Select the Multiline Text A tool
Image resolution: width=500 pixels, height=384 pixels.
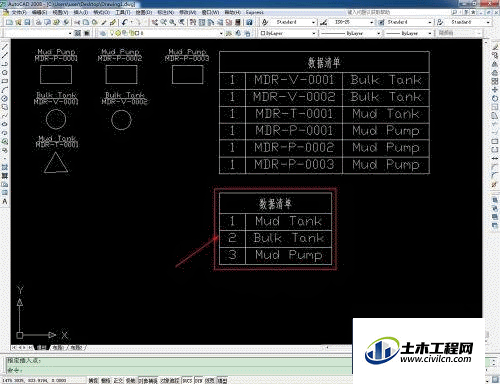(x=5, y=201)
